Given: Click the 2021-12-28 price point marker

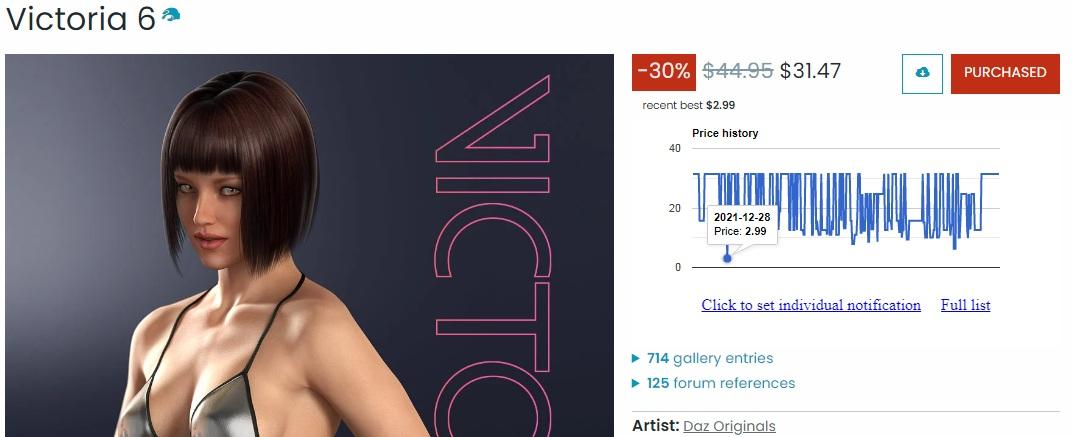Looking at the screenshot, I should click(727, 259).
